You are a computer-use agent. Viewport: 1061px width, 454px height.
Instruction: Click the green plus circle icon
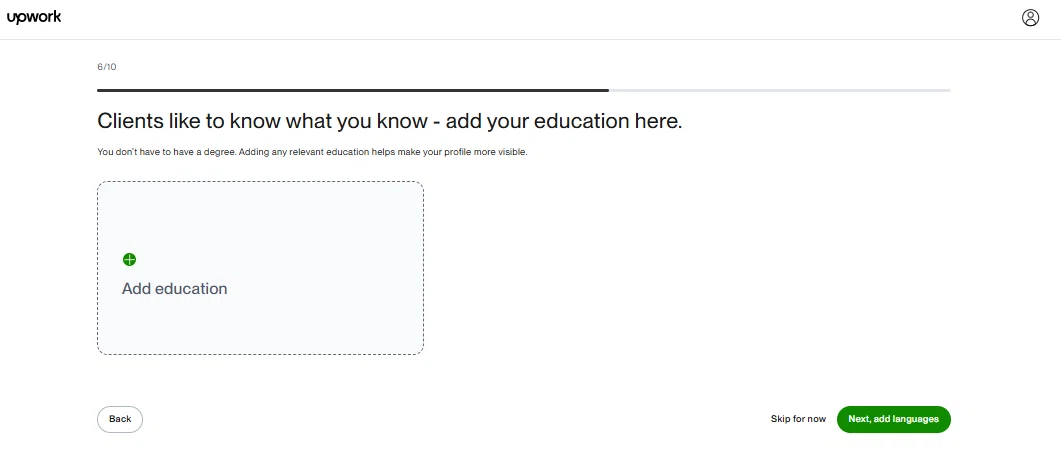129,260
